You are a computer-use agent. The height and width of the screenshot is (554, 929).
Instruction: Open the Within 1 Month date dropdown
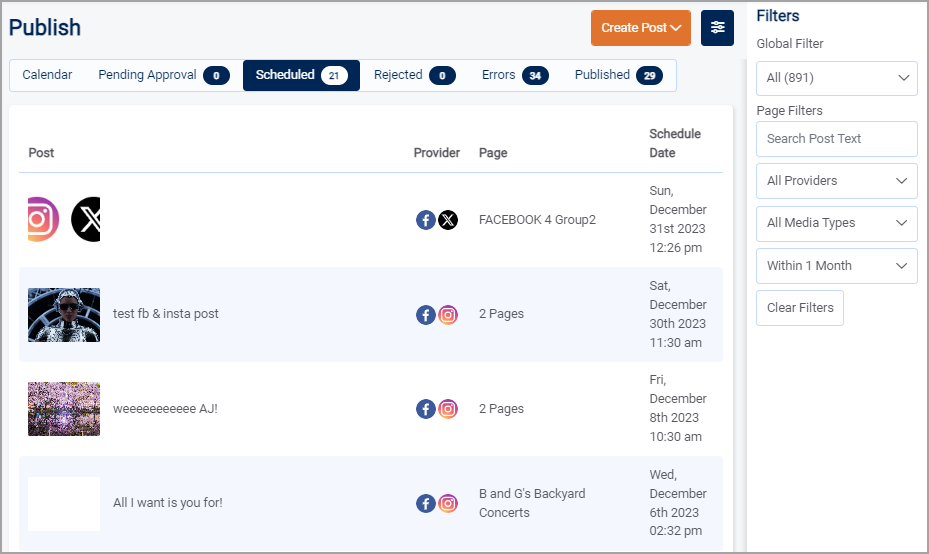coord(837,266)
